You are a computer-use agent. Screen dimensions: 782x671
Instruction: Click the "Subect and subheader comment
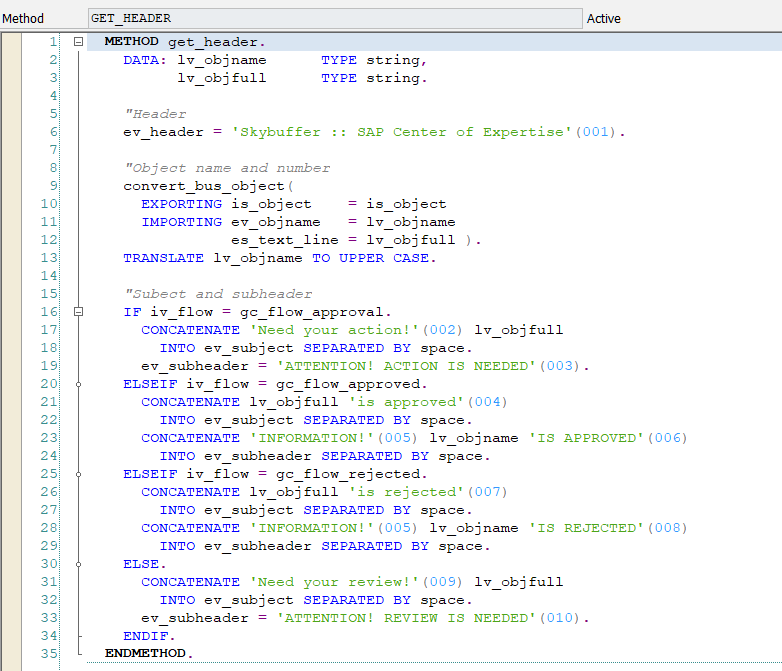pyautogui.click(x=218, y=294)
